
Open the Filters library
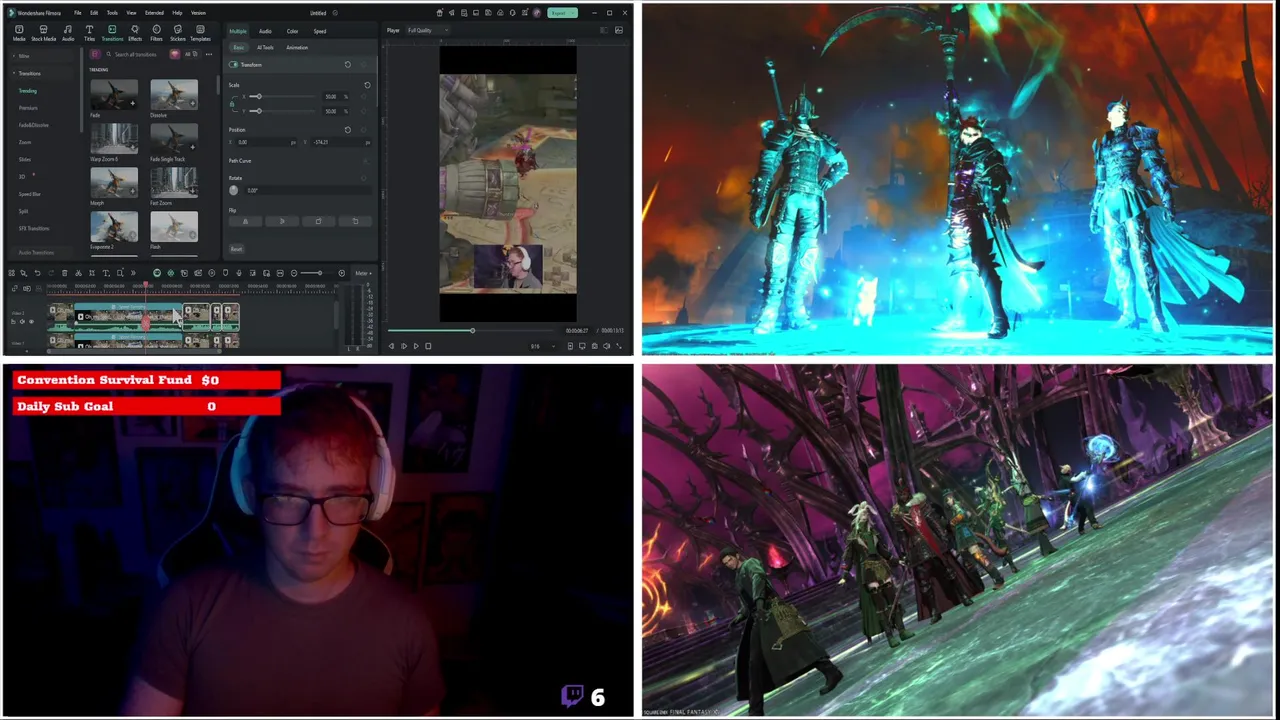156,32
